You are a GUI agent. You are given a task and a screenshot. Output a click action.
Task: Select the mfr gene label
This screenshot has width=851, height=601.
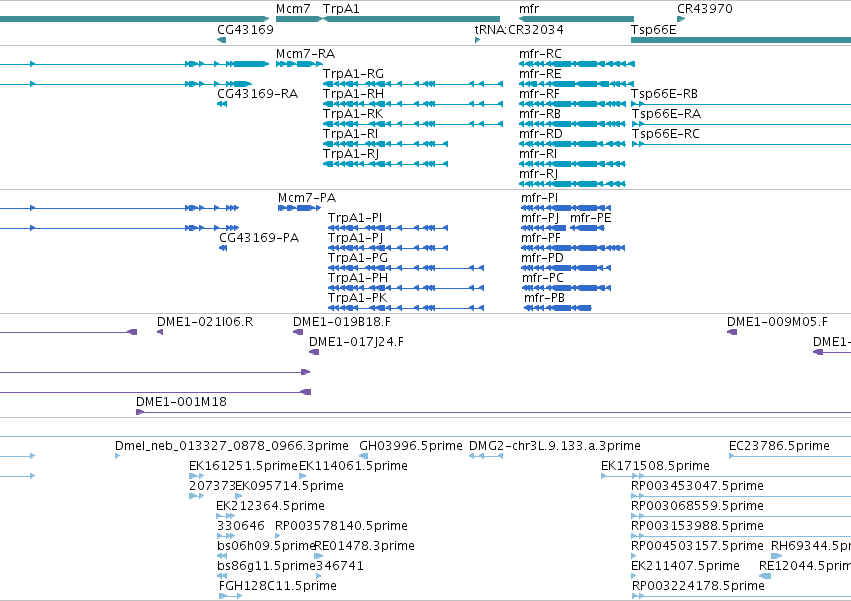(529, 9)
